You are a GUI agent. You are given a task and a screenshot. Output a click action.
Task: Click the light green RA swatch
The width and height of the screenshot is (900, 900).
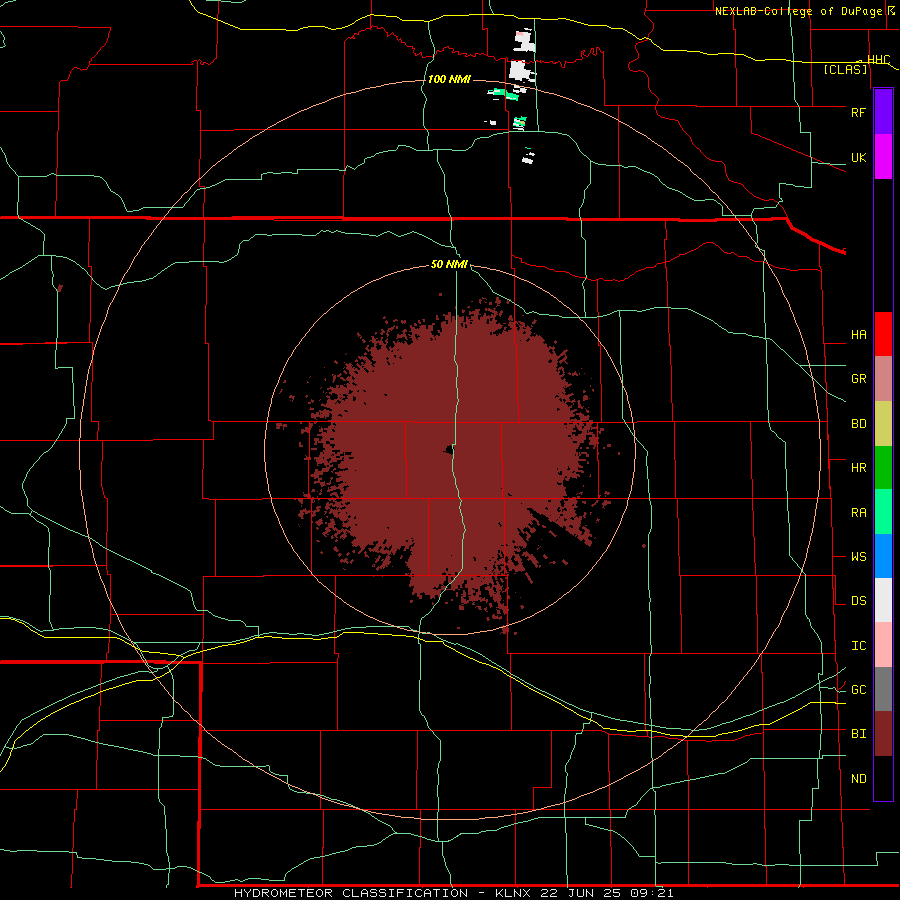click(x=883, y=512)
